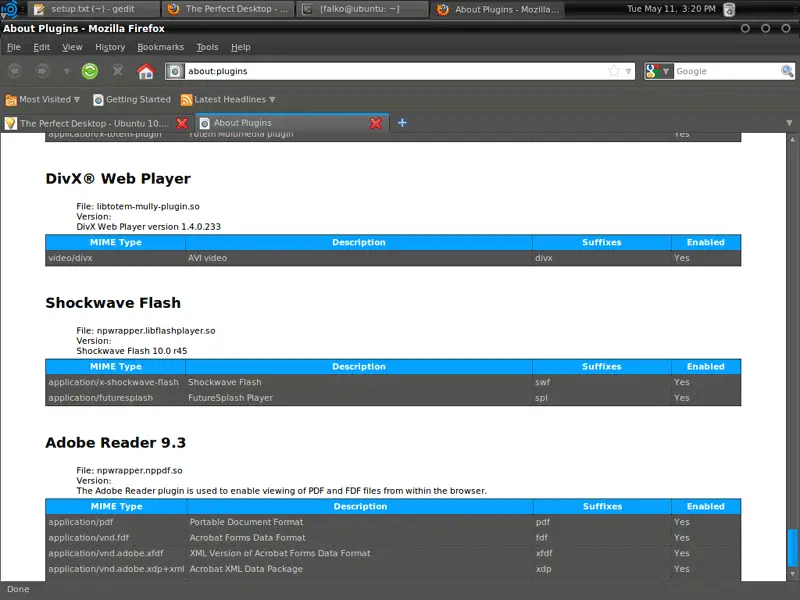The height and width of the screenshot is (600, 800).
Task: Focus the Google search field
Action: tap(727, 71)
